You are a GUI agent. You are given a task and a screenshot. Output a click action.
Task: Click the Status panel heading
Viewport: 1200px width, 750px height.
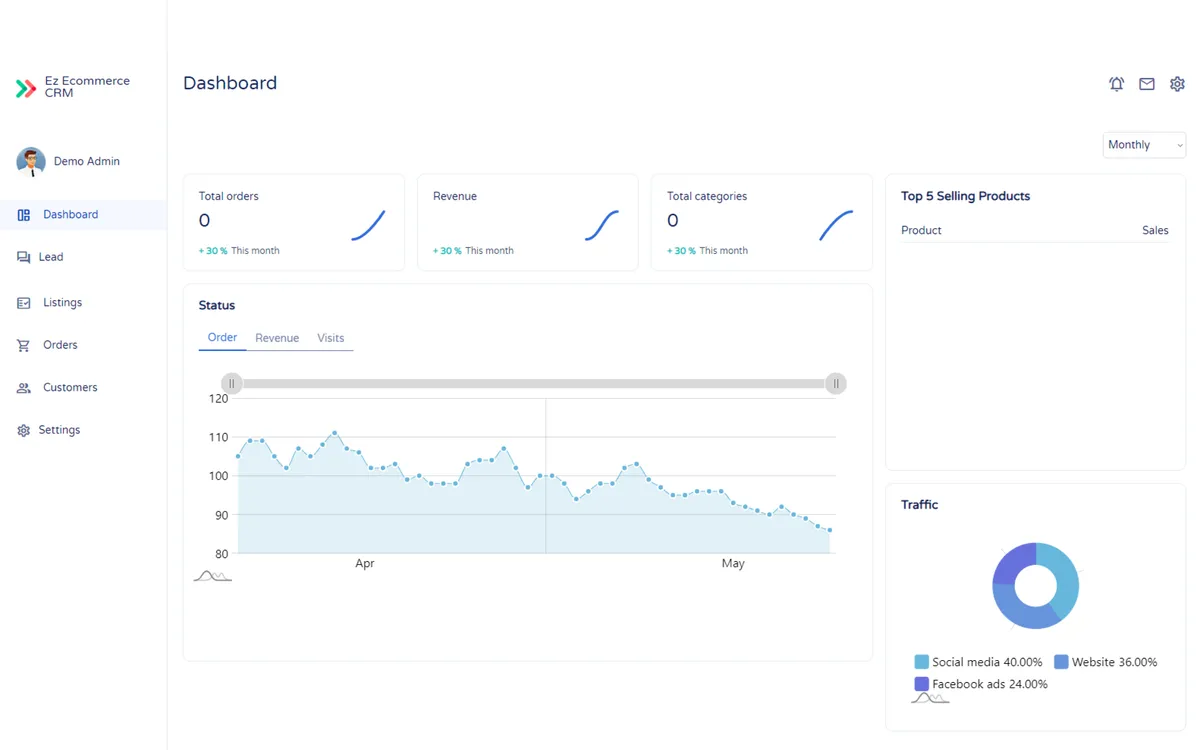pos(217,305)
